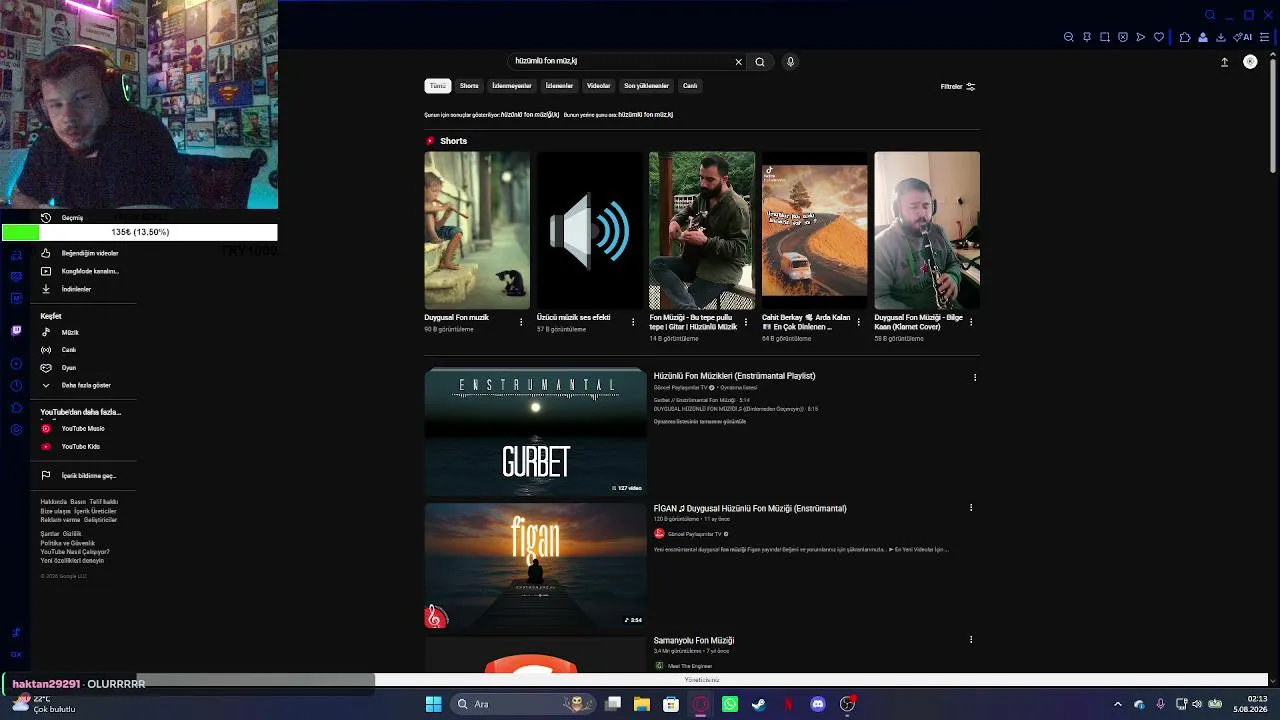Open the Samanyolu Fon Müziği title
Screen dimensions: 1280x720
coord(694,640)
